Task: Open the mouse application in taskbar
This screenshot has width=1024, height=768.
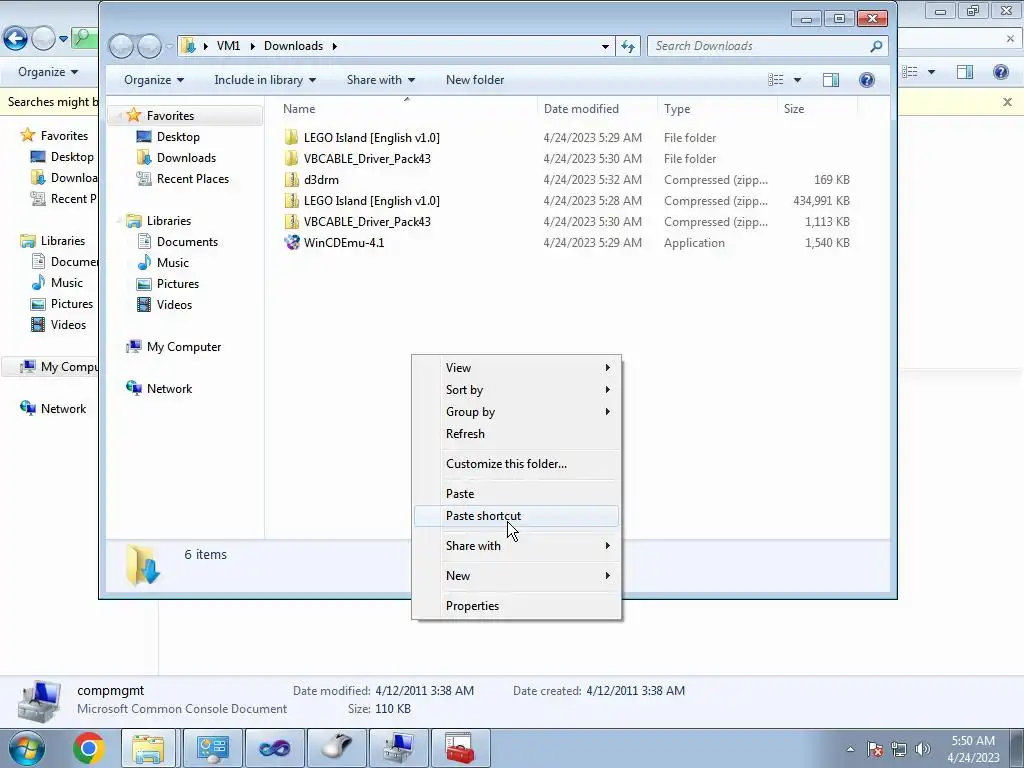Action: coord(337,748)
